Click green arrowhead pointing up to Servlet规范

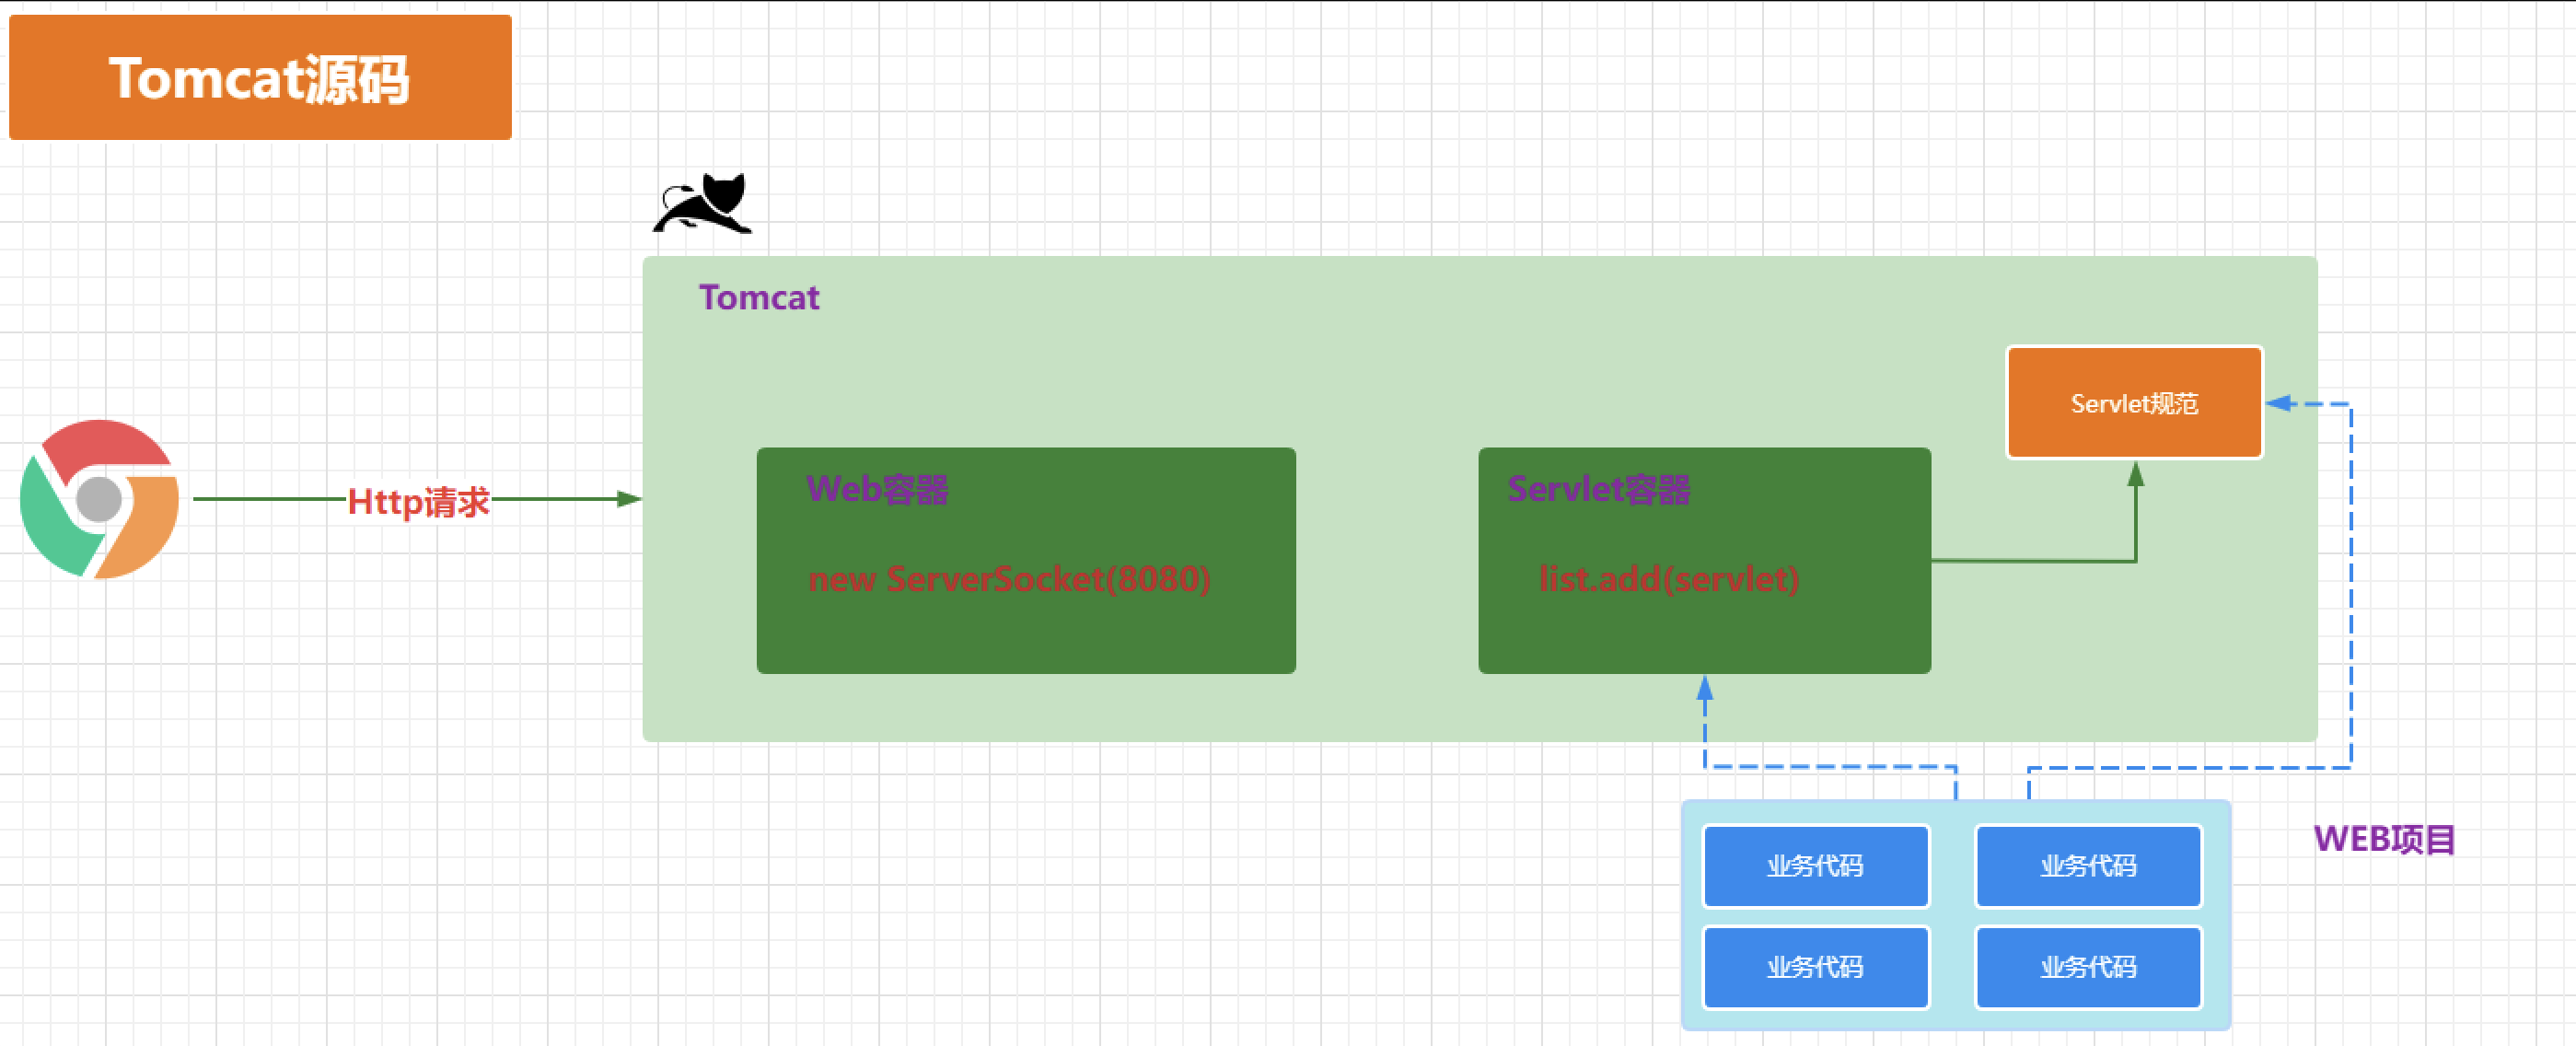(x=2135, y=473)
